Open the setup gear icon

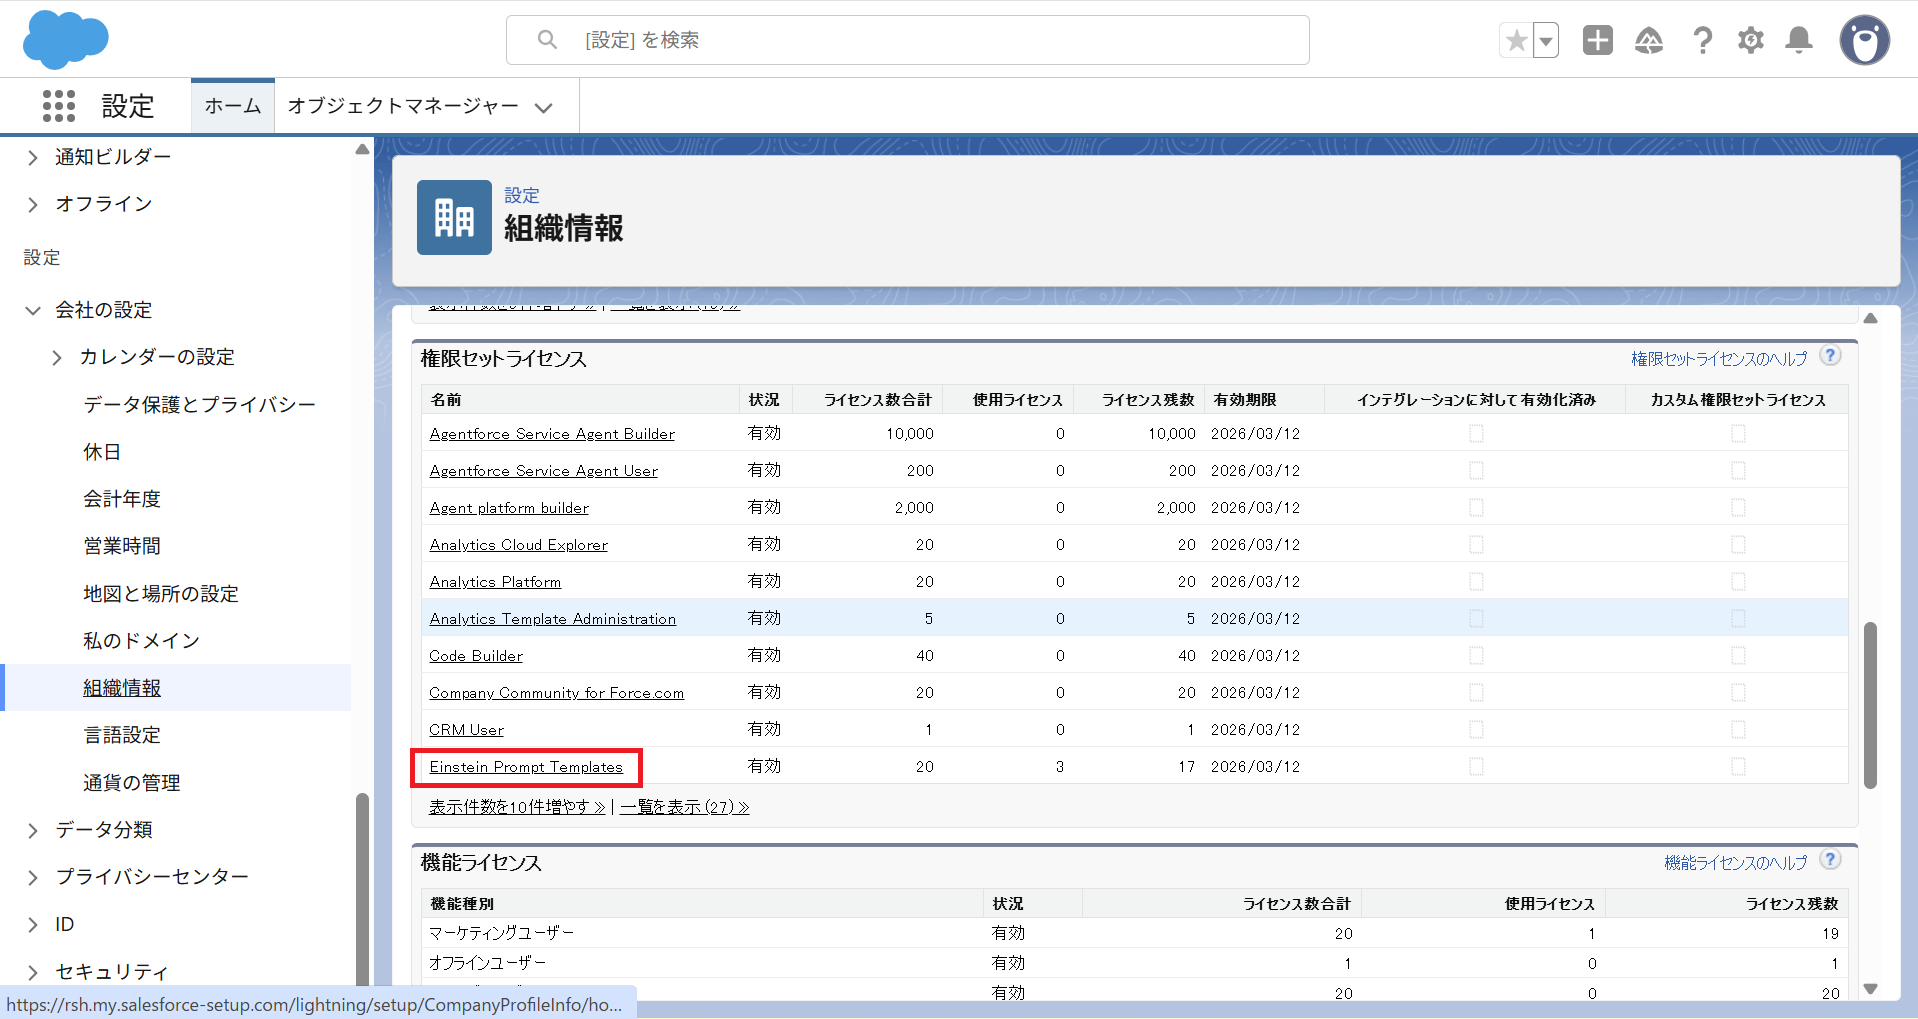1750,40
